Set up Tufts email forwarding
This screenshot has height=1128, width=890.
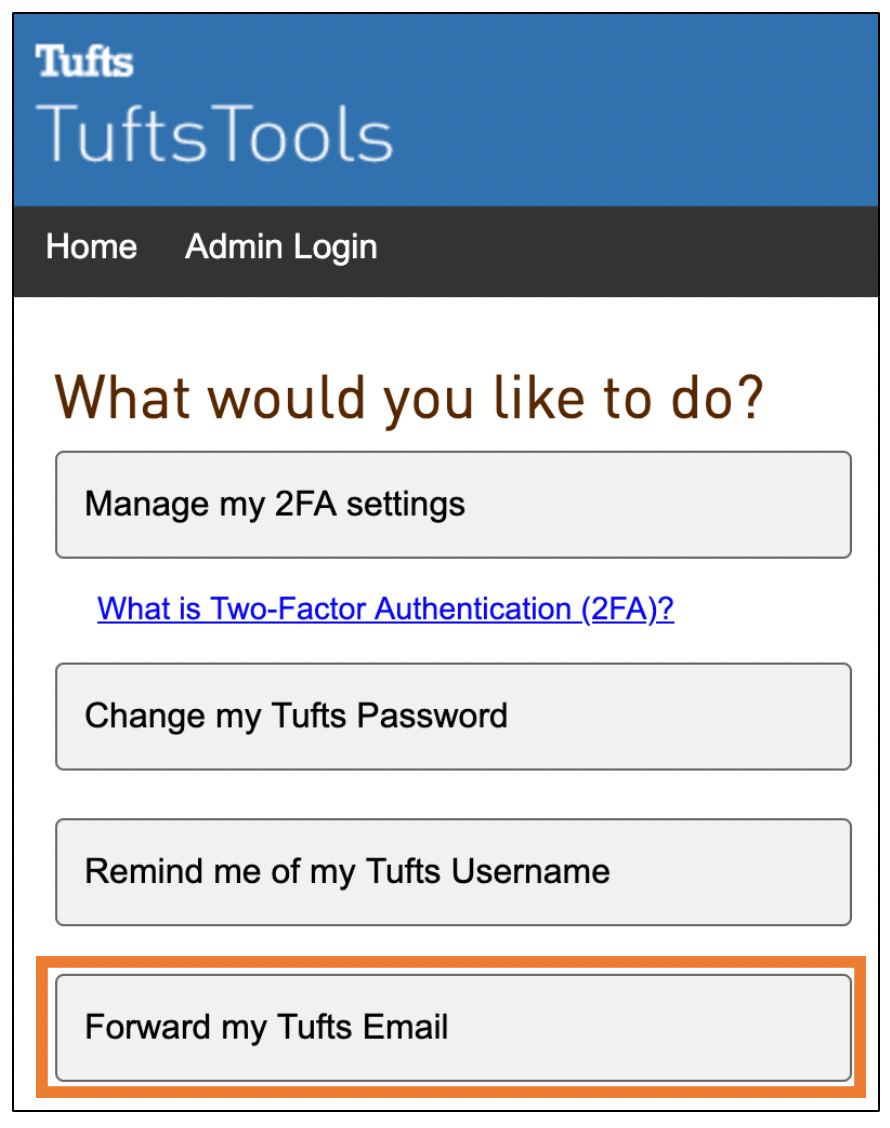pos(453,1028)
